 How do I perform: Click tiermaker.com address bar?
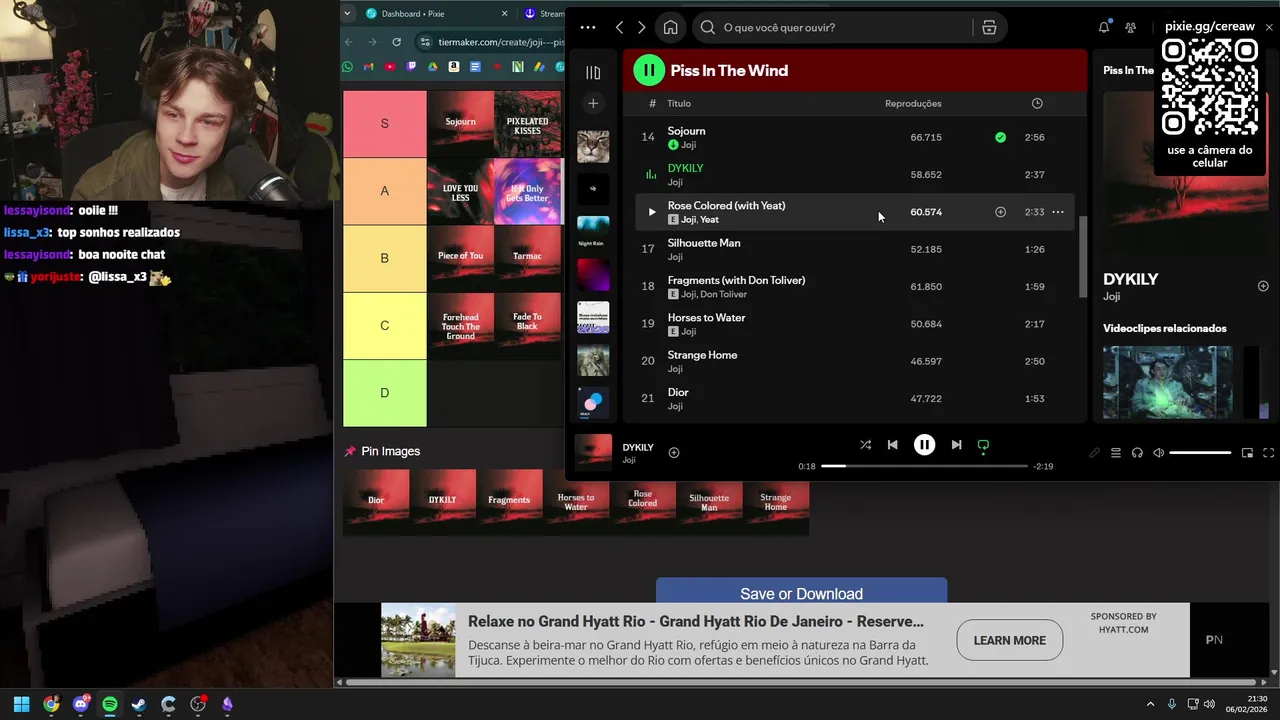(500, 42)
